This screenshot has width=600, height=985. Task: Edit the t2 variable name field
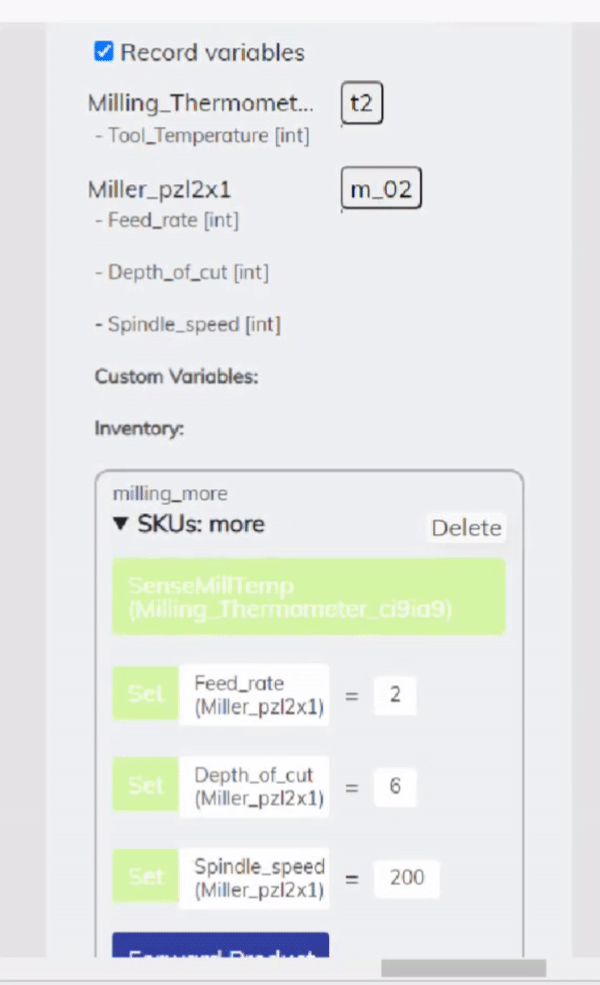tap(361, 102)
